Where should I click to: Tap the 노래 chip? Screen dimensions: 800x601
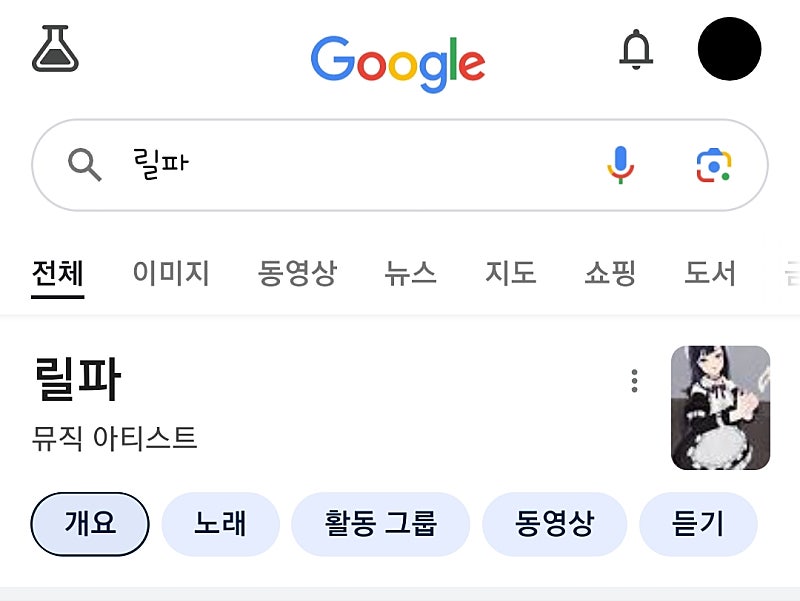220,524
